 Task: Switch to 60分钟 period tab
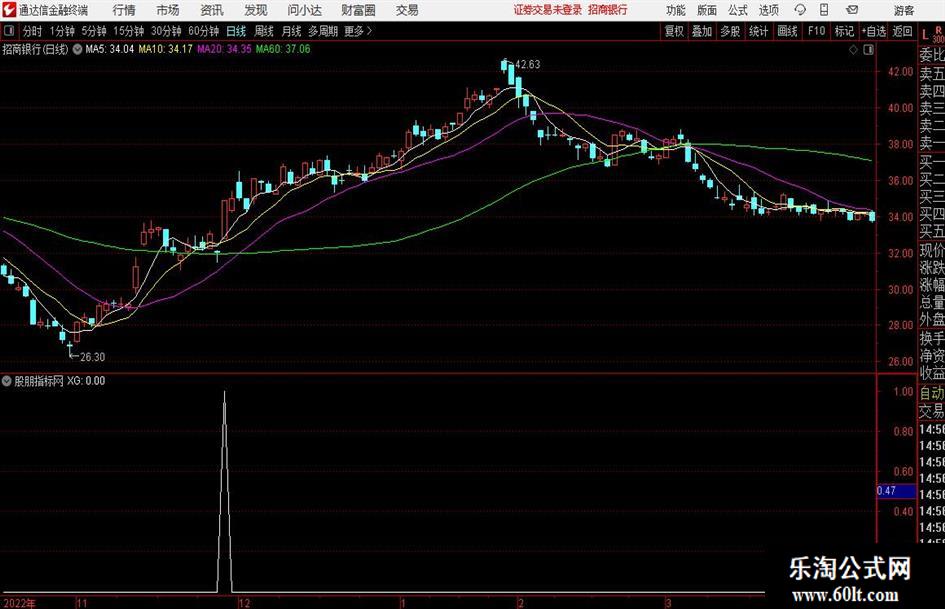click(x=204, y=31)
